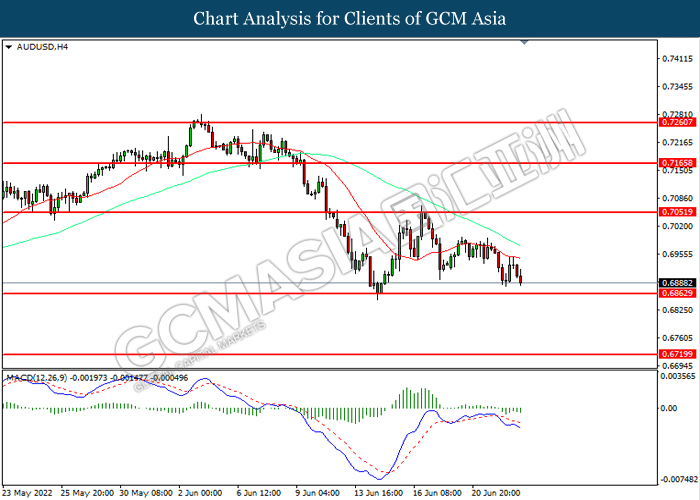Click the 0.70860 price axis value
Screen dimensions: 700x500
(677, 198)
